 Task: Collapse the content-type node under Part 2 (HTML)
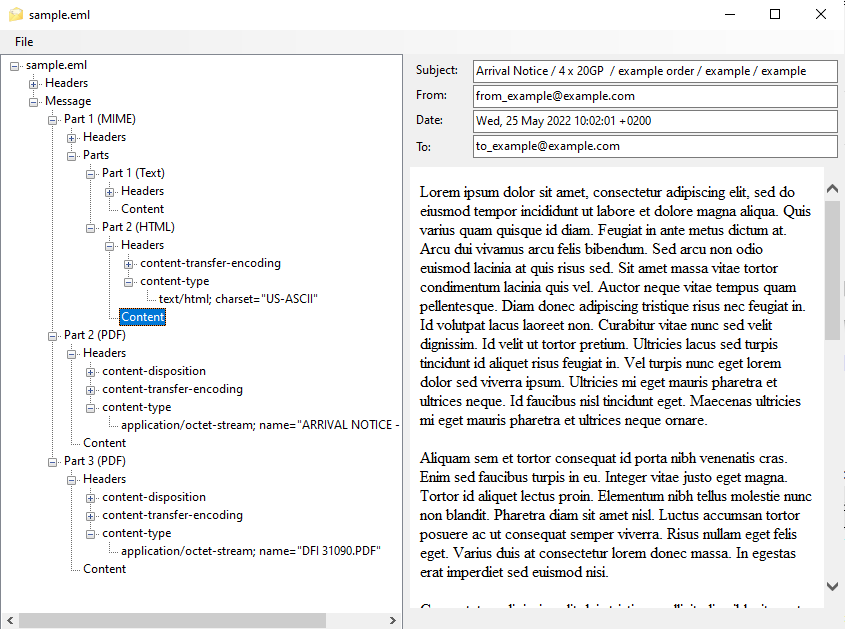(x=126, y=280)
